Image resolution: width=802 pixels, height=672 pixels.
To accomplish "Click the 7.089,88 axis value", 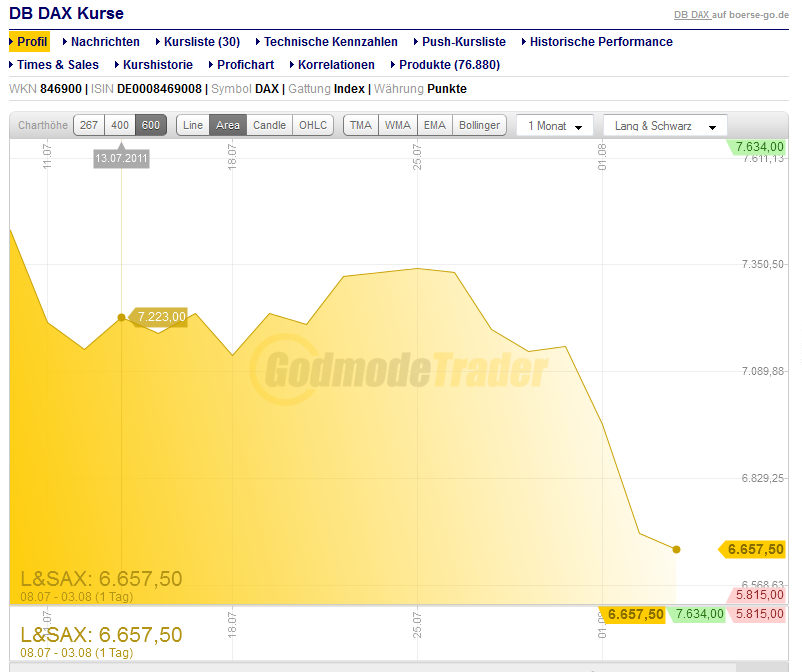I will click(x=763, y=371).
